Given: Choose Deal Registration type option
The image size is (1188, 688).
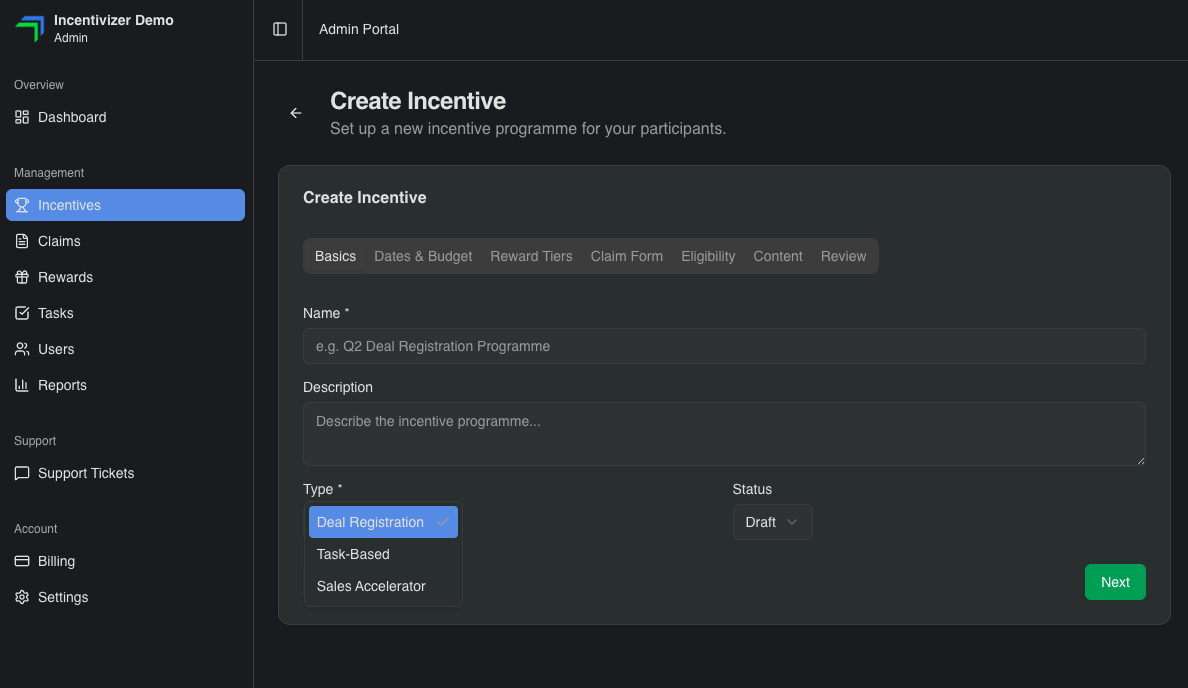Looking at the screenshot, I should 383,522.
